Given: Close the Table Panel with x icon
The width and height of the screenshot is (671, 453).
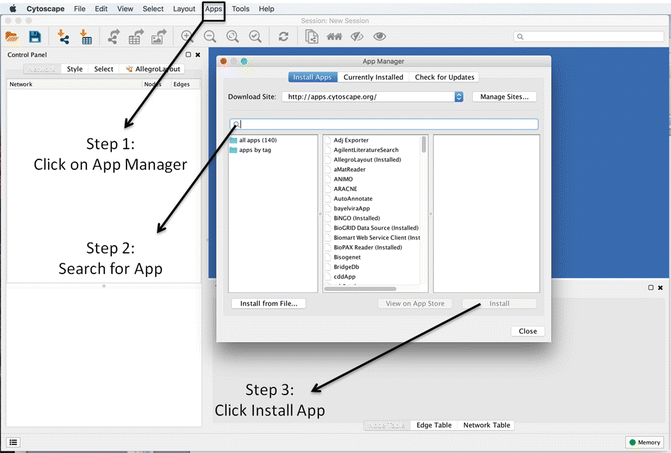Looking at the screenshot, I should (x=660, y=287).
